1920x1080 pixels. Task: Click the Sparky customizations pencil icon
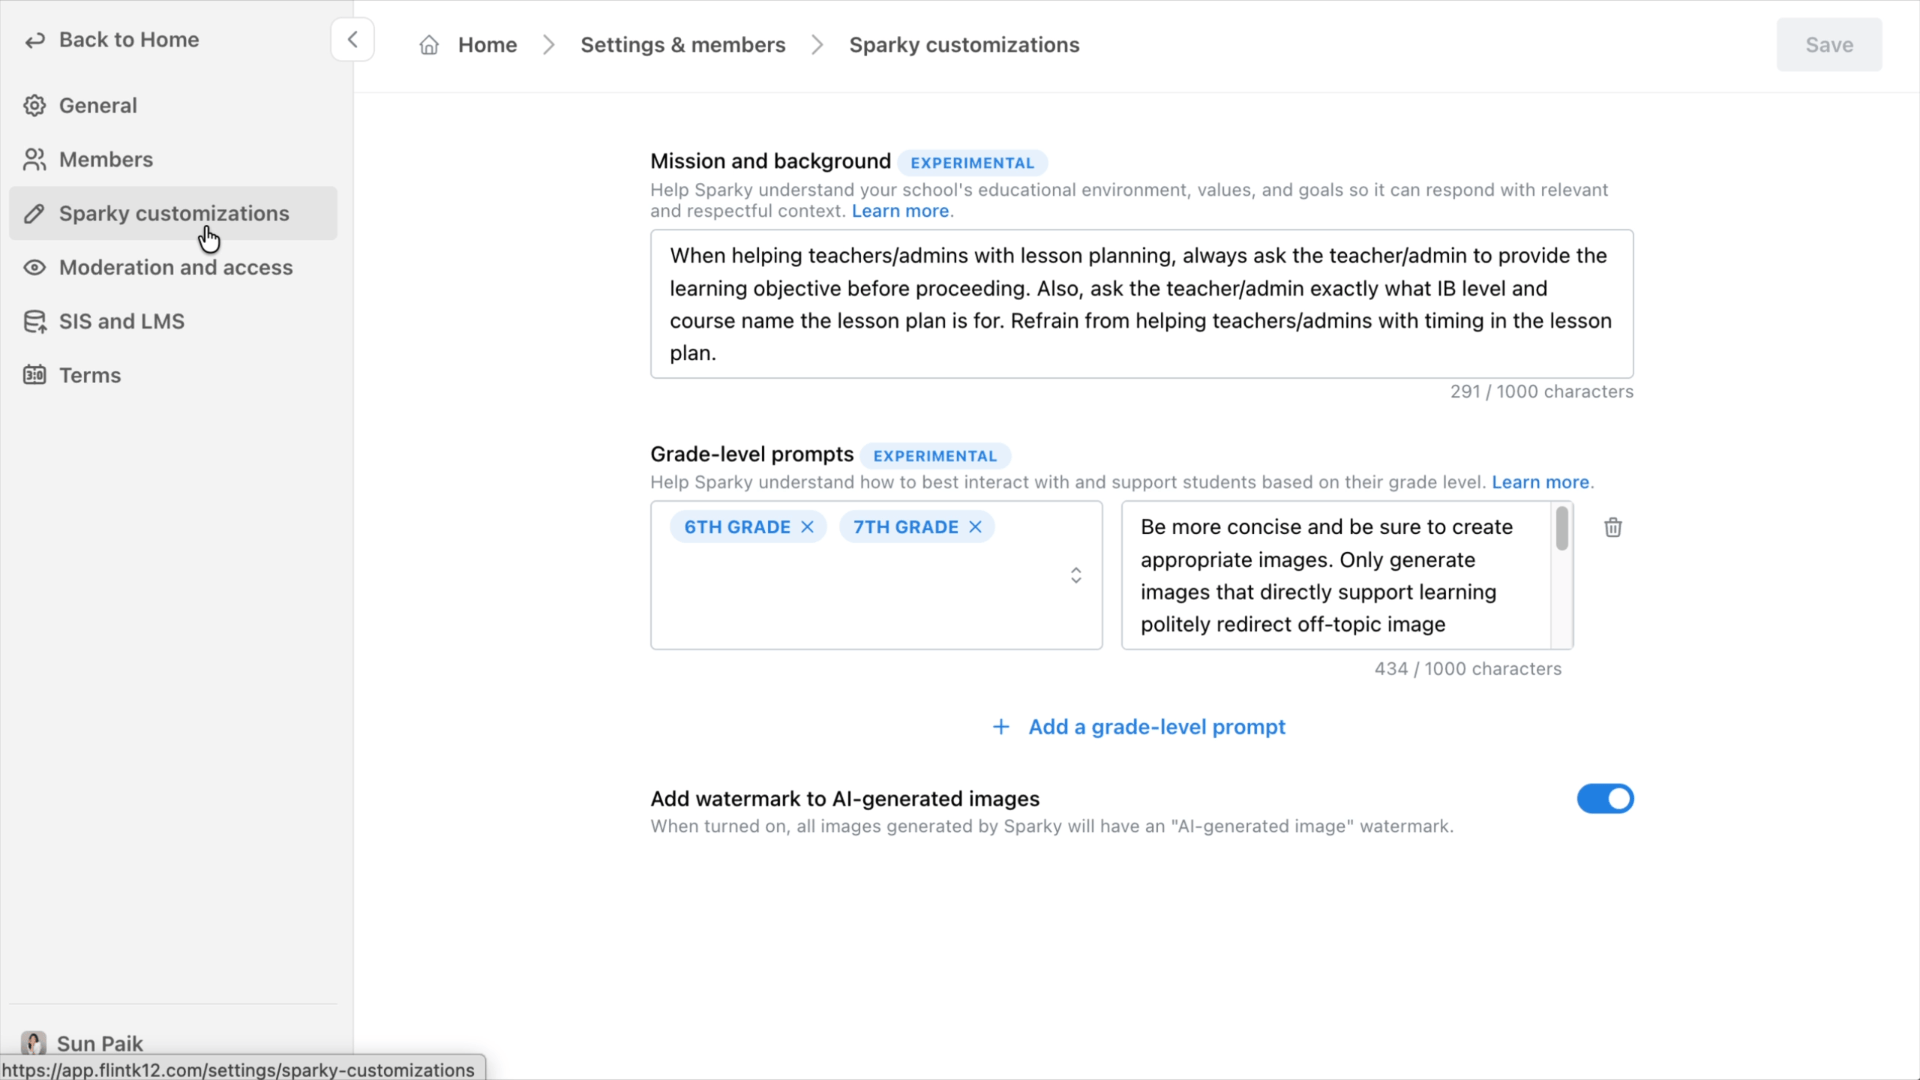[x=35, y=213]
